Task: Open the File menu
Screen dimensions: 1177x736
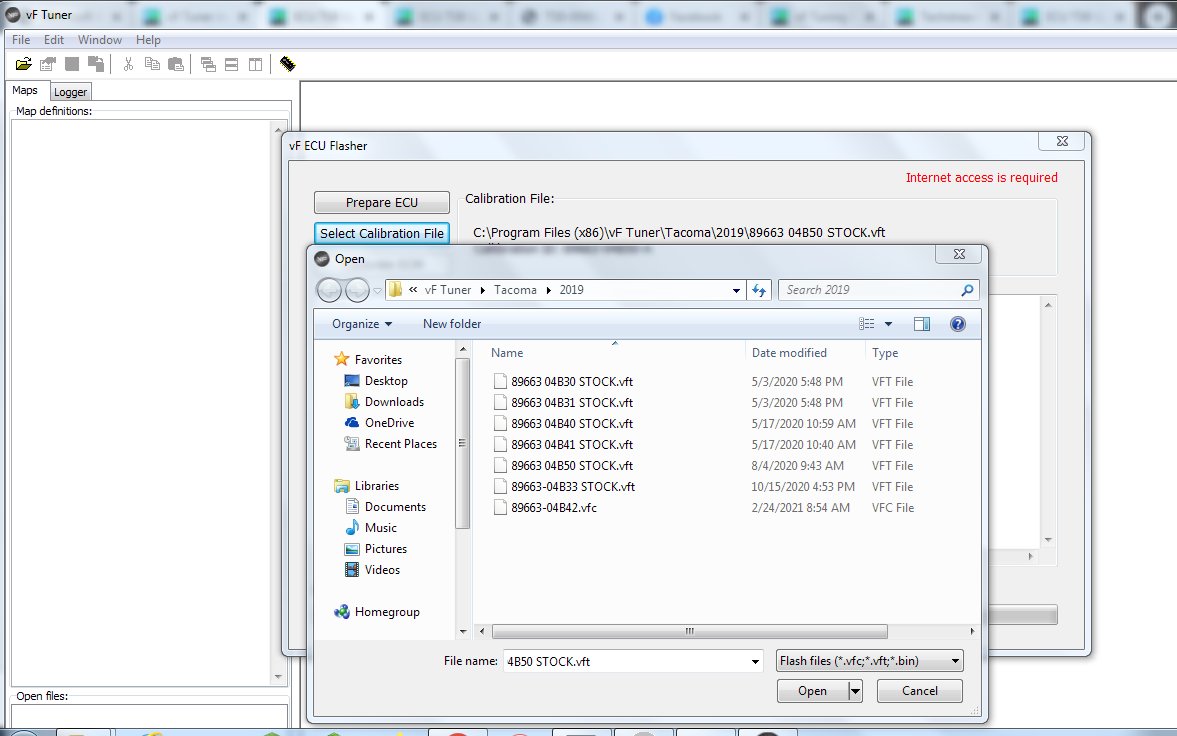Action: click(x=21, y=40)
